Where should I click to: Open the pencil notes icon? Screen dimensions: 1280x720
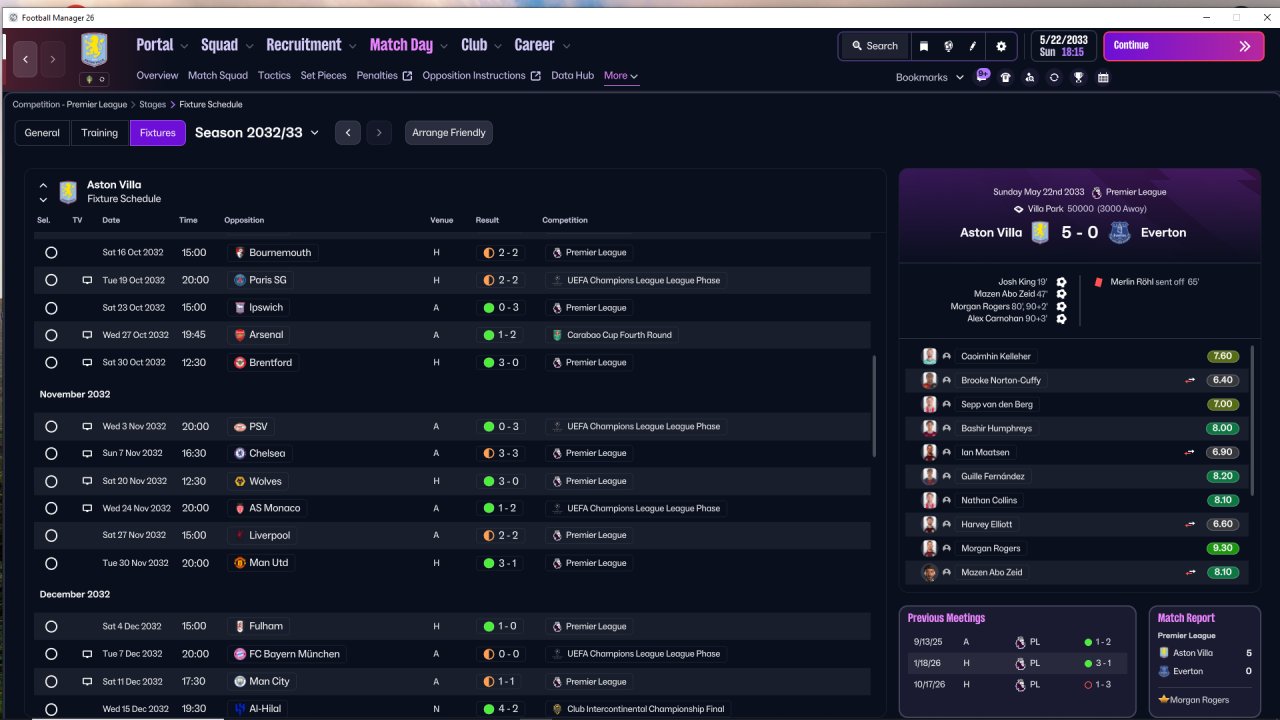[973, 46]
